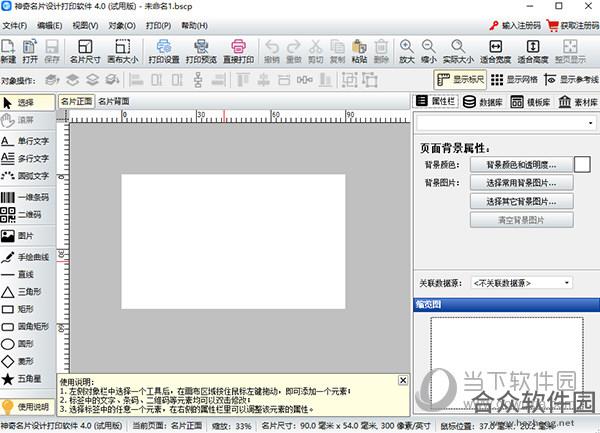Screen dimensions: 600x433
Task: Toggle 显示网格 grid display
Action: (514, 80)
